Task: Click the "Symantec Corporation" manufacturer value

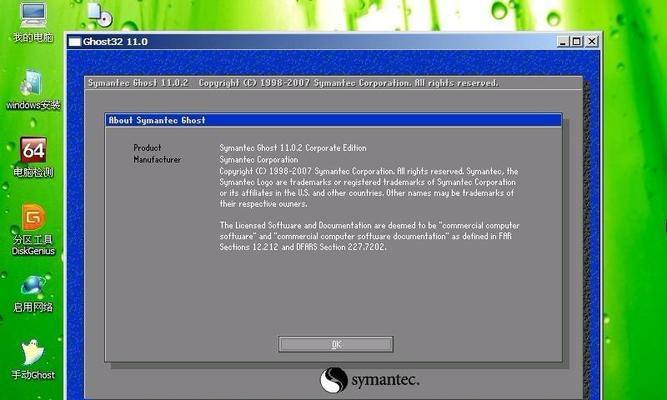Action: 259,160
